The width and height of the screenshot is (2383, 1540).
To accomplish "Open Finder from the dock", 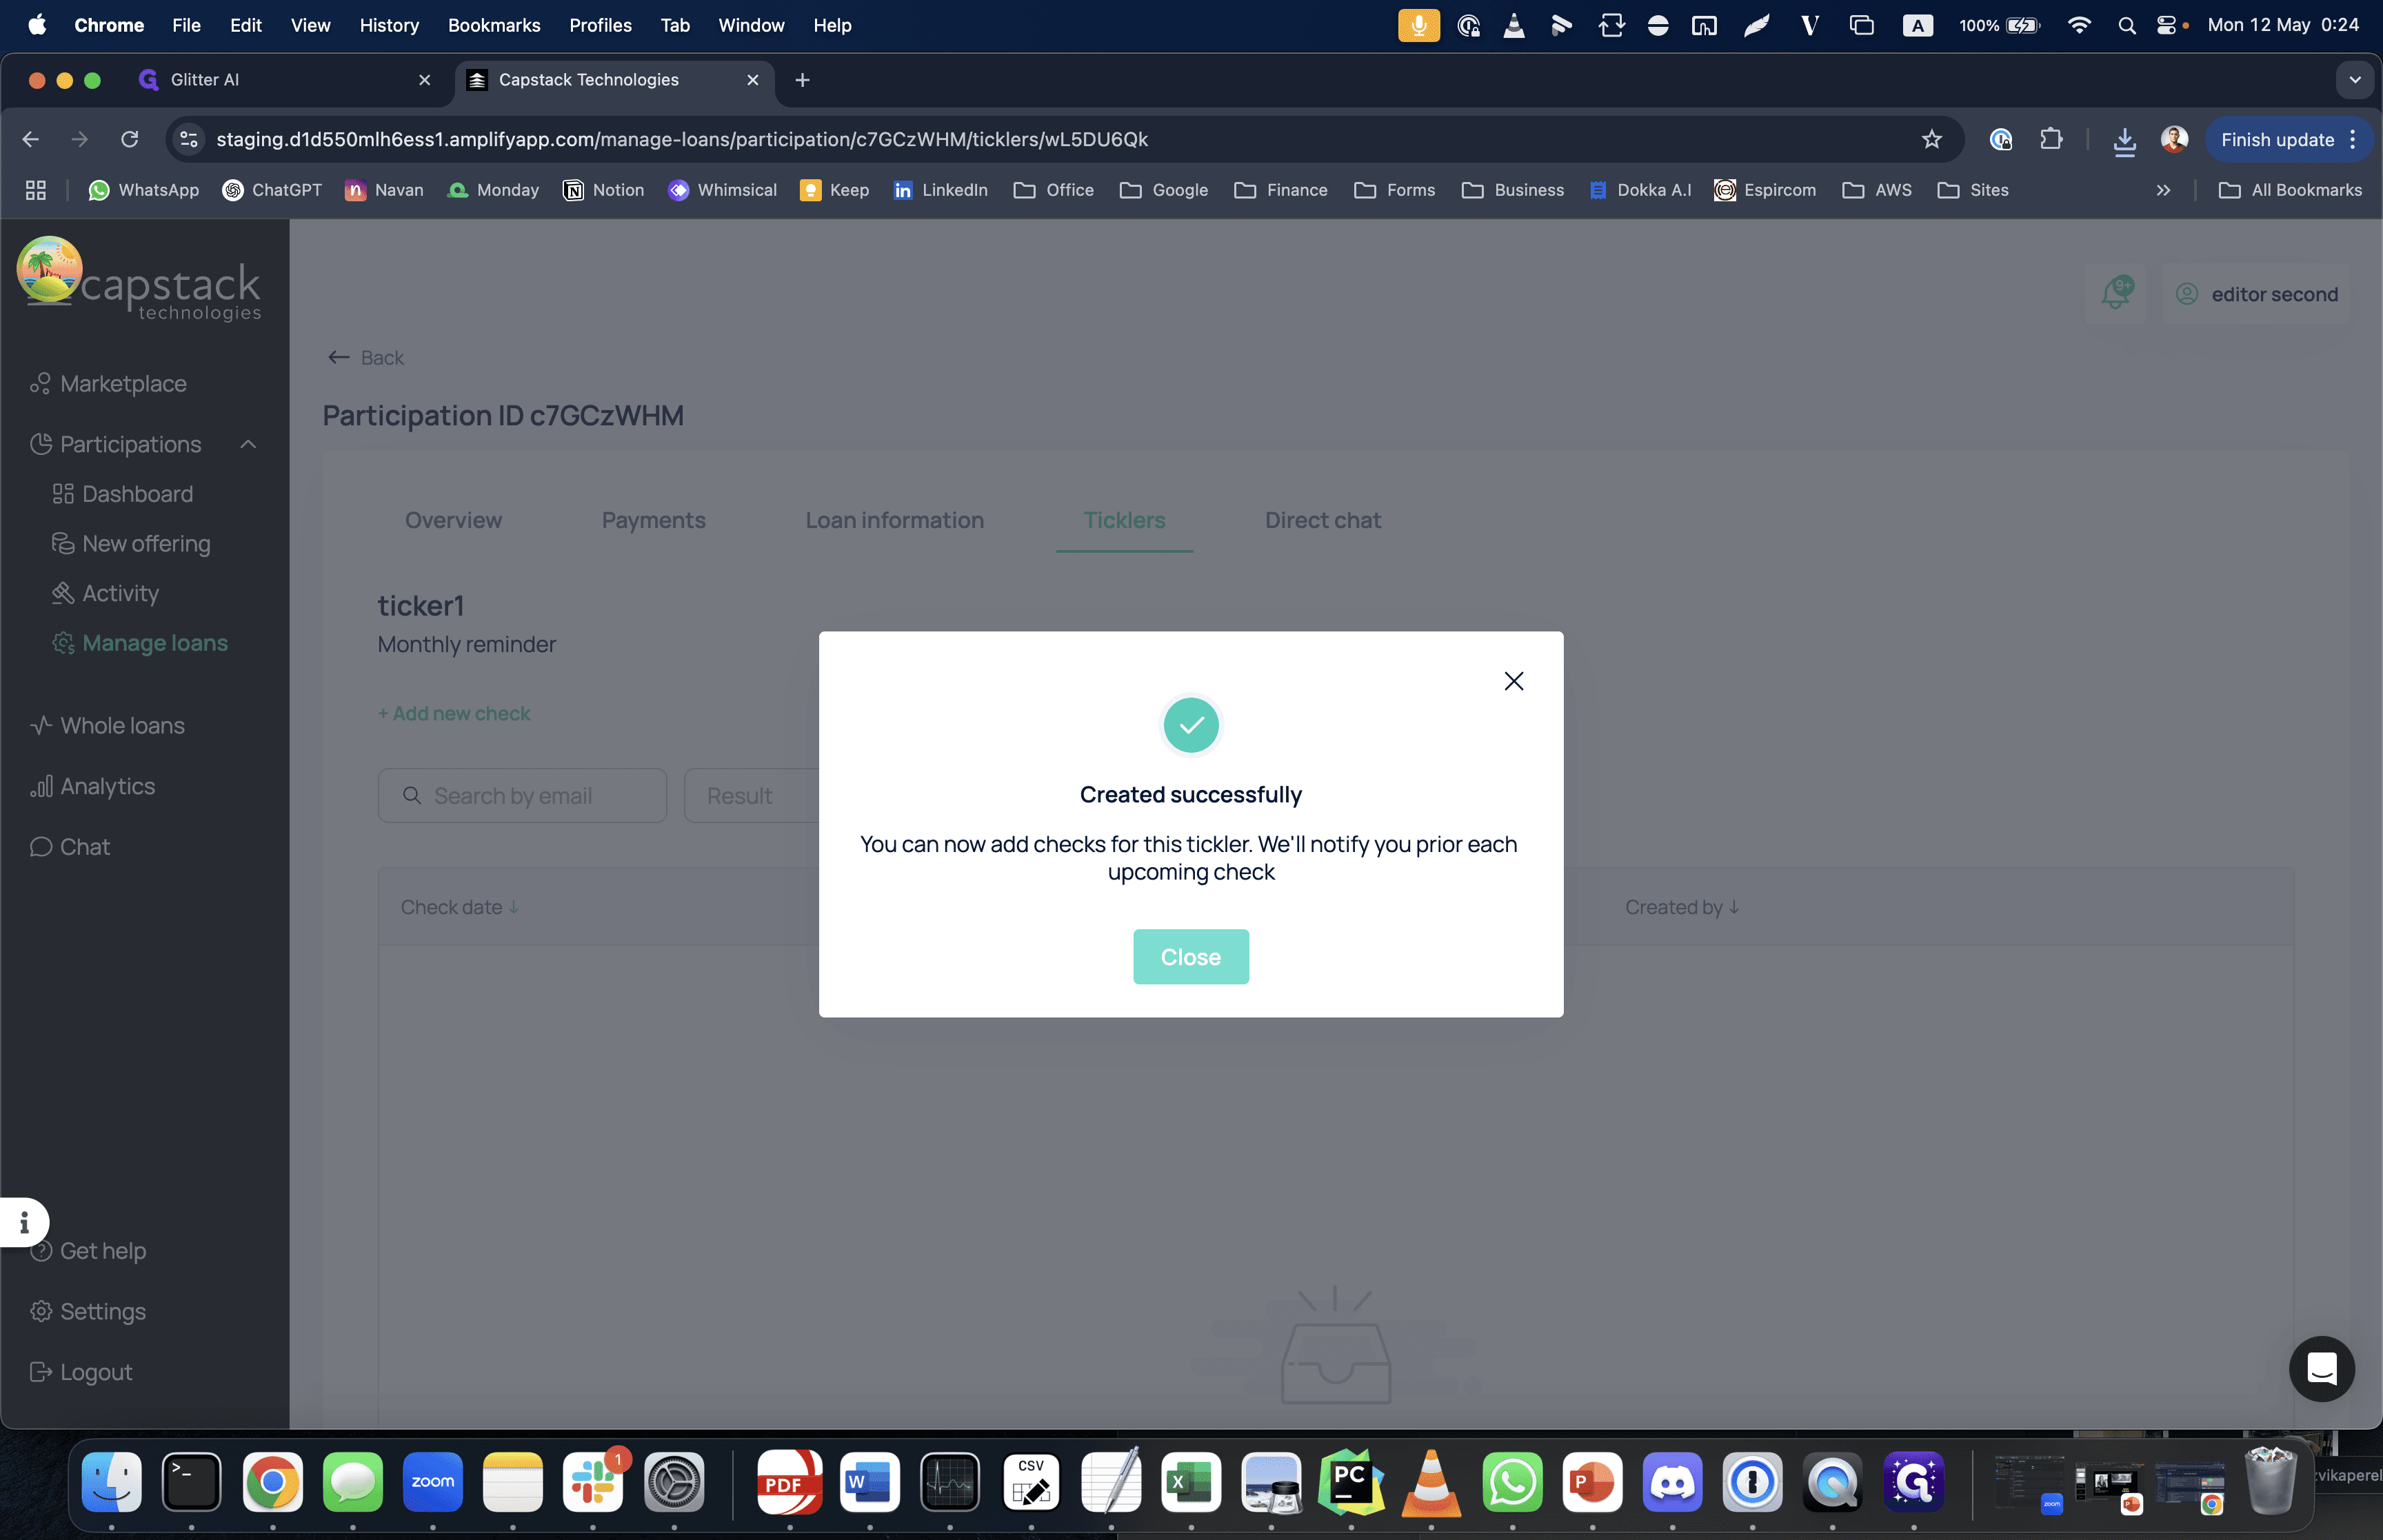I will [x=111, y=1481].
